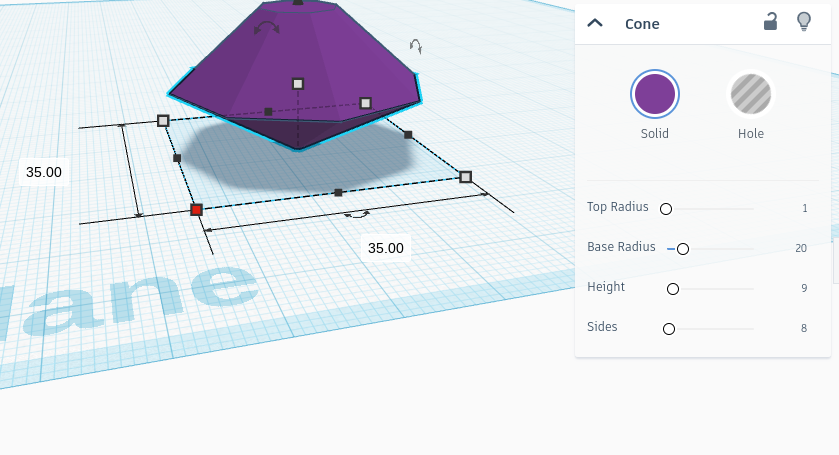The width and height of the screenshot is (839, 455).
Task: Toggle the light bulb visibility icon
Action: tap(804, 22)
